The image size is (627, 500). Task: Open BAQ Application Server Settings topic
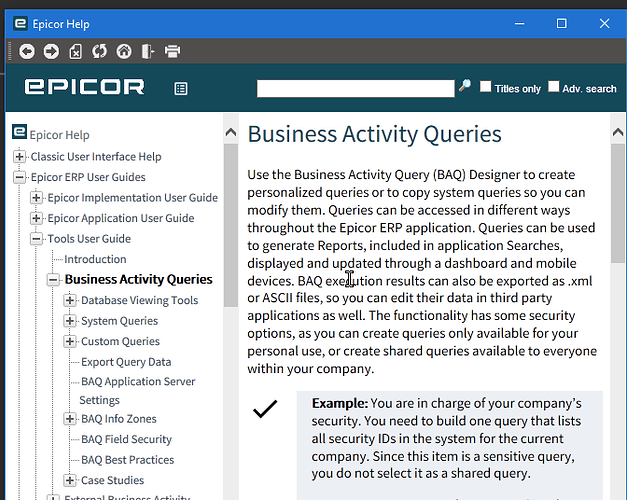pos(137,391)
